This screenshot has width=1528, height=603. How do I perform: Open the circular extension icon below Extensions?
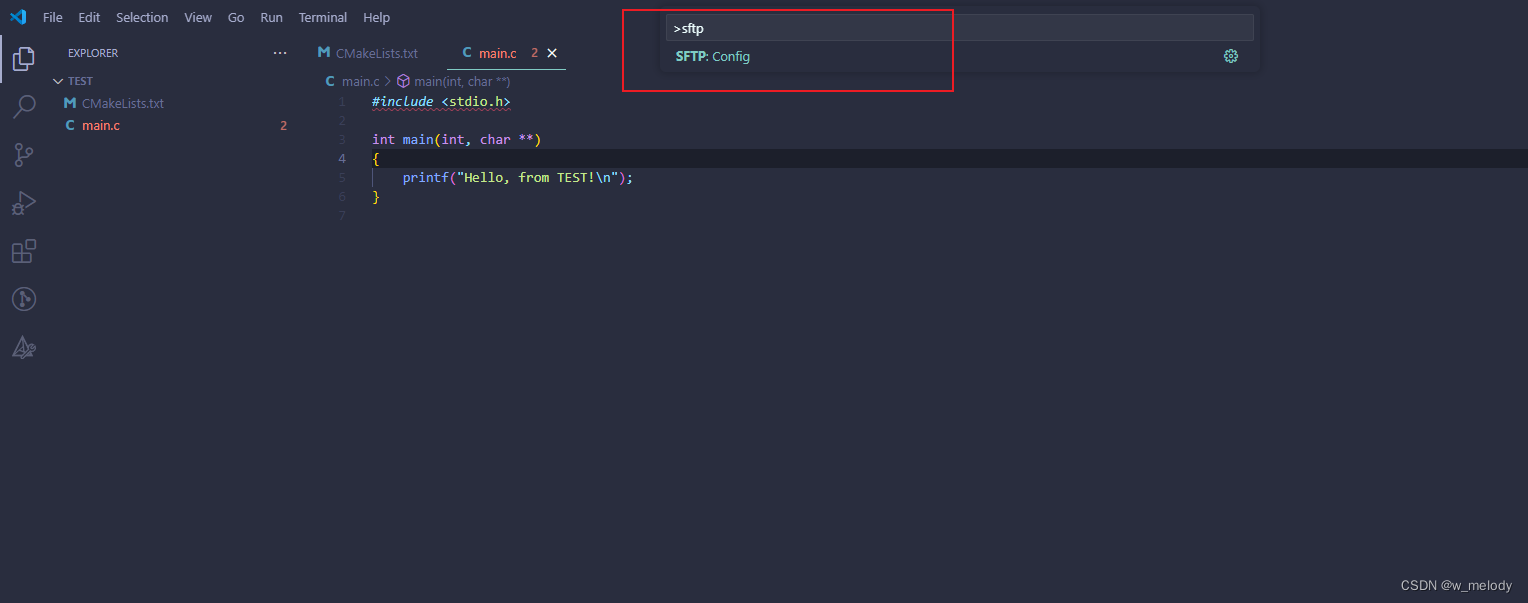(23, 298)
